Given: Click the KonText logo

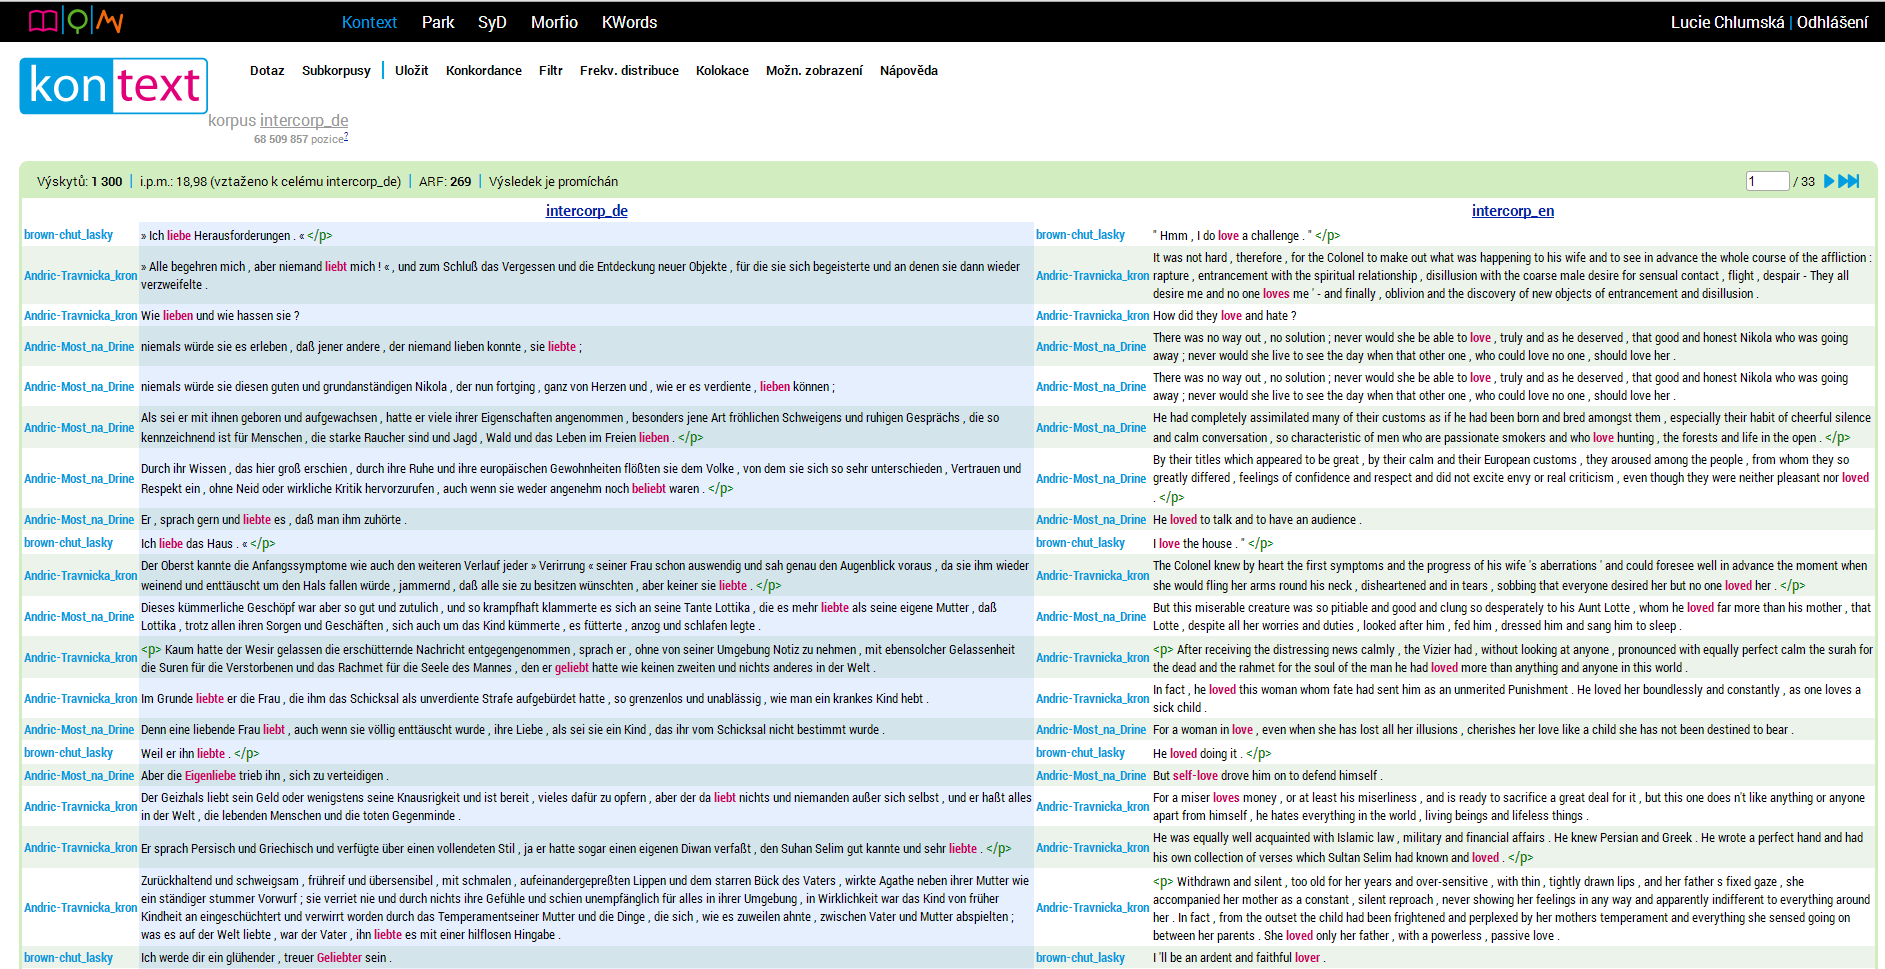Looking at the screenshot, I should [x=114, y=86].
